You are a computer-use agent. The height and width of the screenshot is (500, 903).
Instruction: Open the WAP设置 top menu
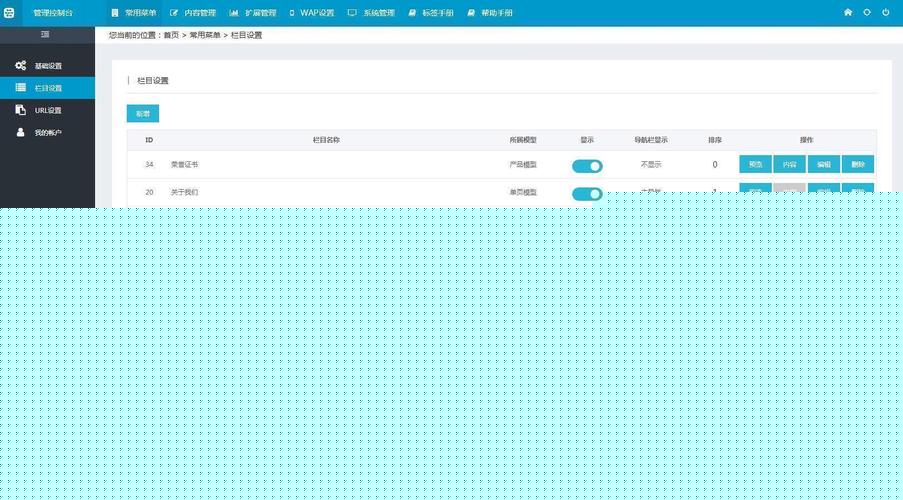coord(312,13)
